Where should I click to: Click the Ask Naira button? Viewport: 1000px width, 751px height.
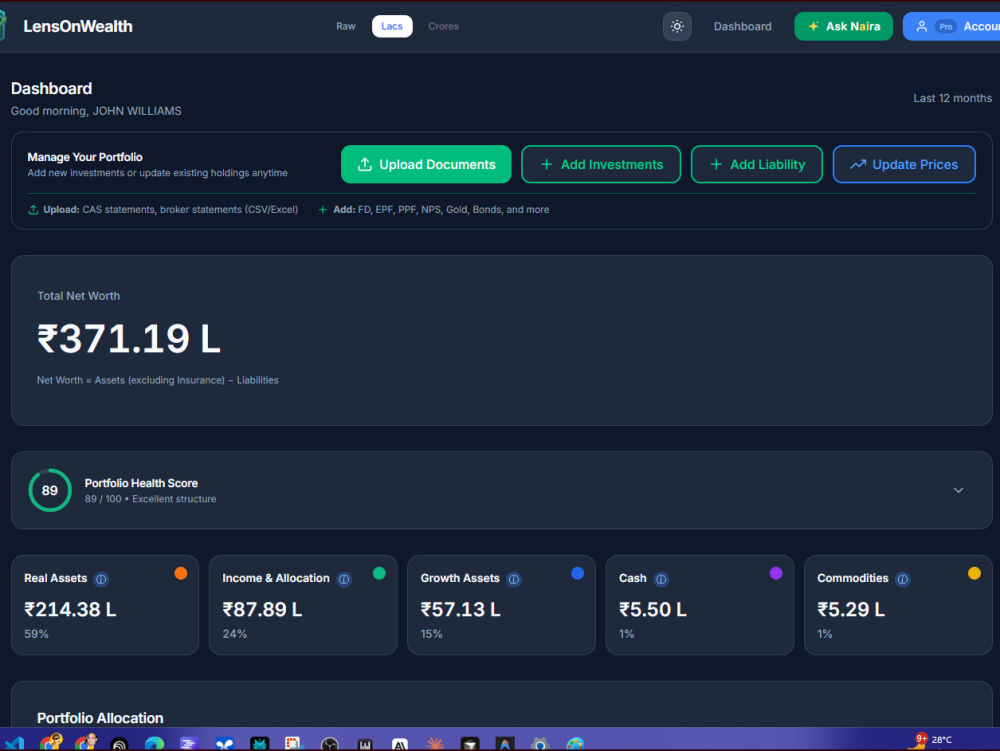[x=843, y=27]
